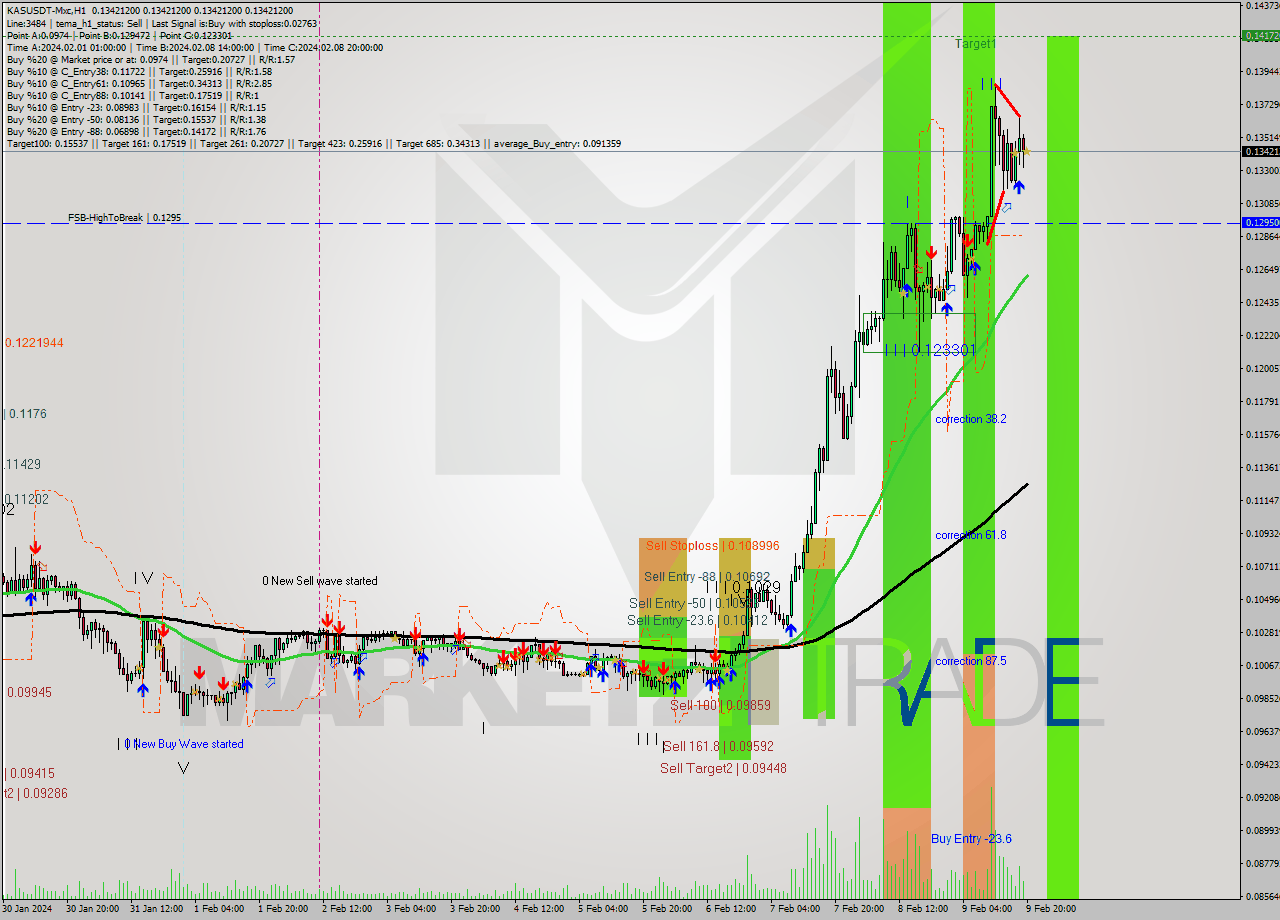Click the blue 0.12950 price axis tag
The width and height of the screenshot is (1280, 920).
[x=1259, y=222]
